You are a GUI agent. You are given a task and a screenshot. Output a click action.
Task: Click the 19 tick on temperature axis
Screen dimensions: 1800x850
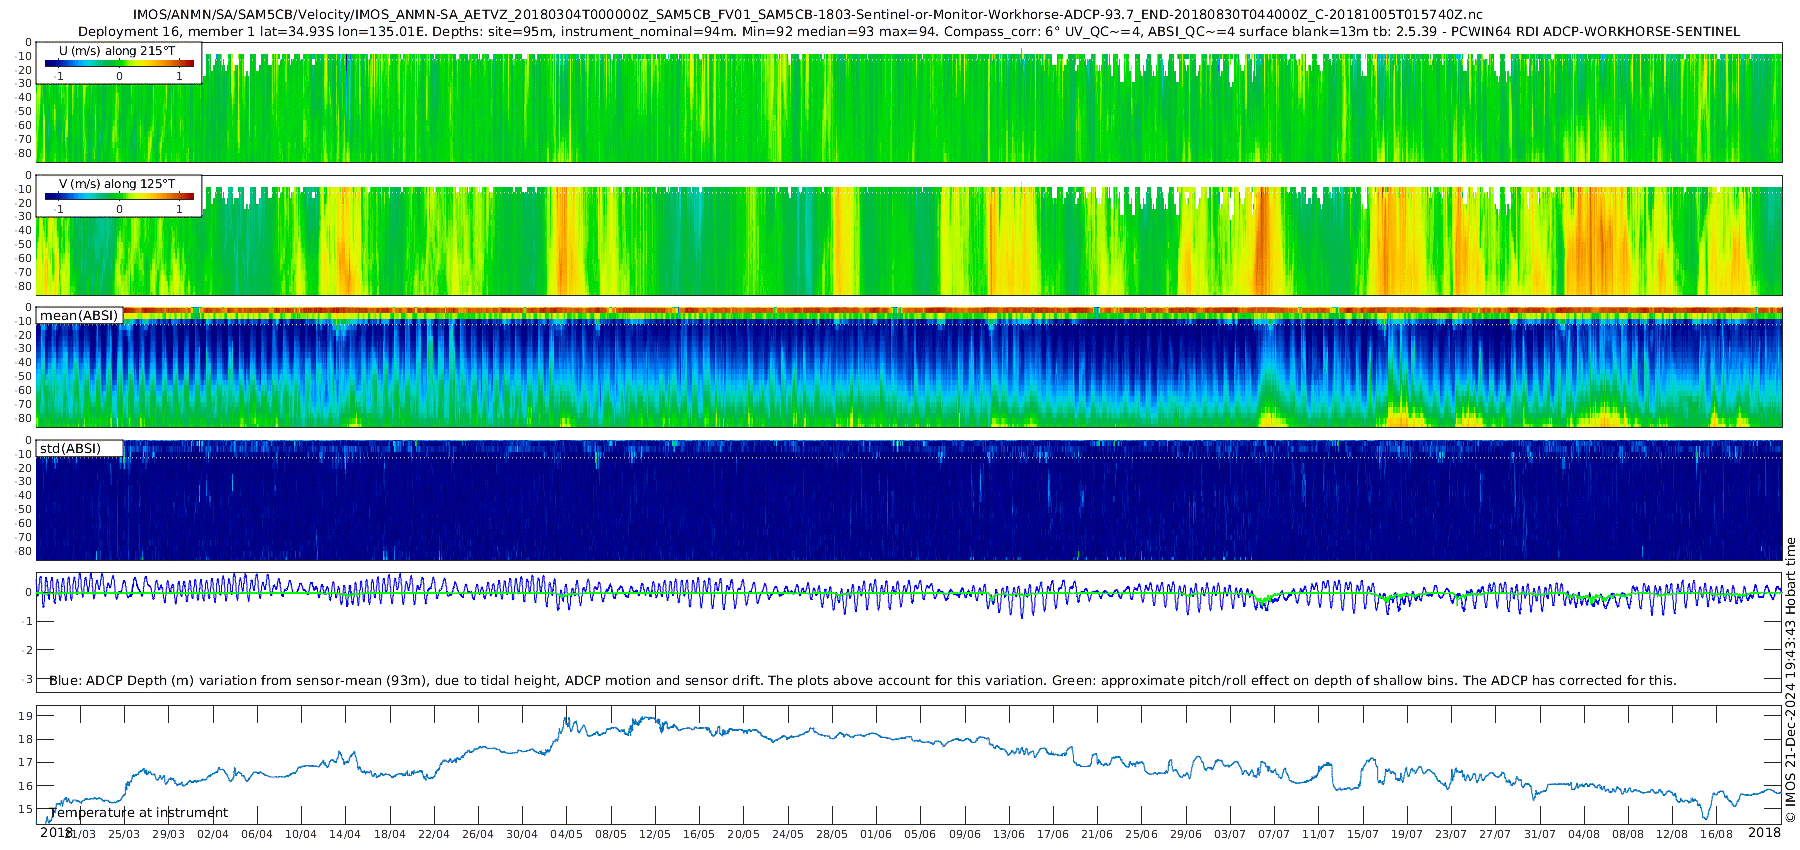[26, 716]
